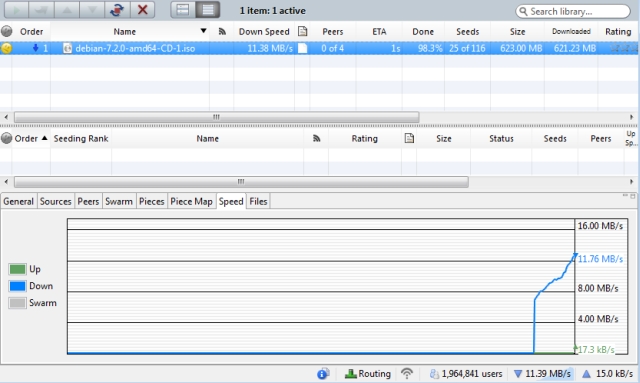The image size is (640, 383).
Task: Open the General tab
Action: [18, 201]
